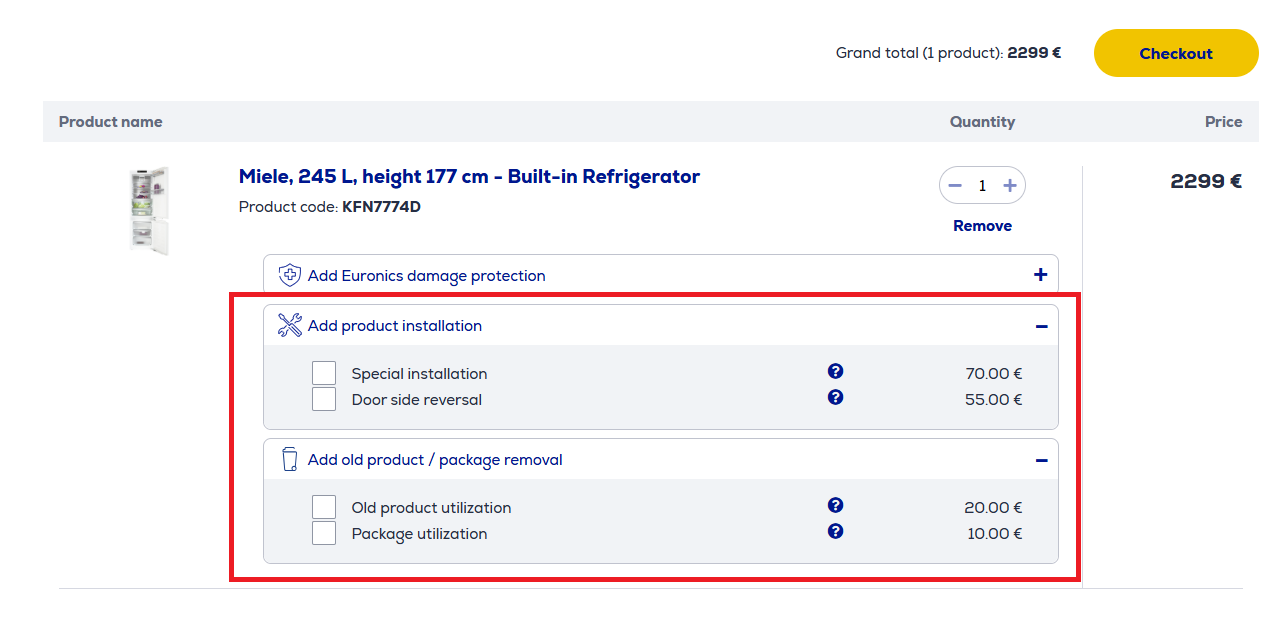Collapse the product installation section
Viewport: 1277px width, 618px height.
click(x=1041, y=326)
